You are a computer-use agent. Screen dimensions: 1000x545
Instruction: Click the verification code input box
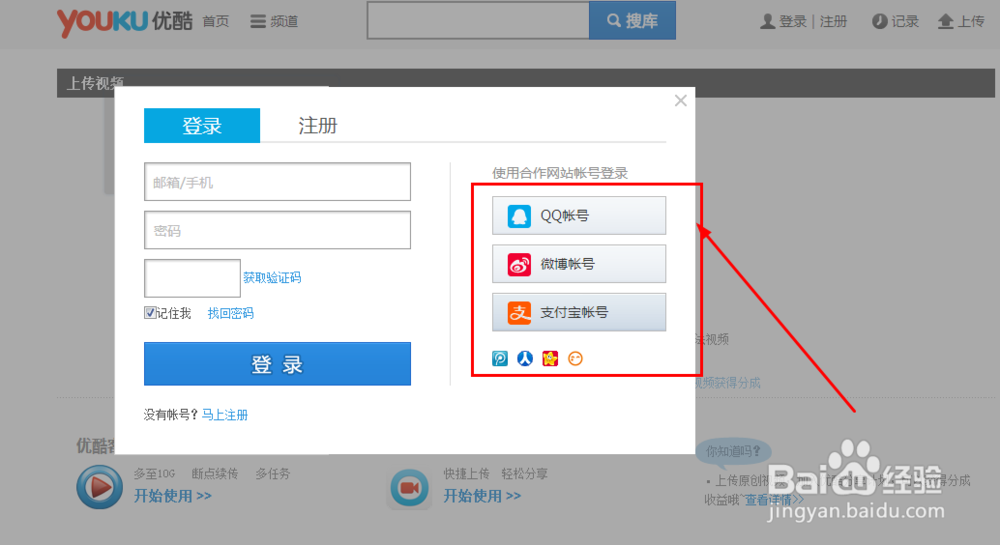coord(192,278)
